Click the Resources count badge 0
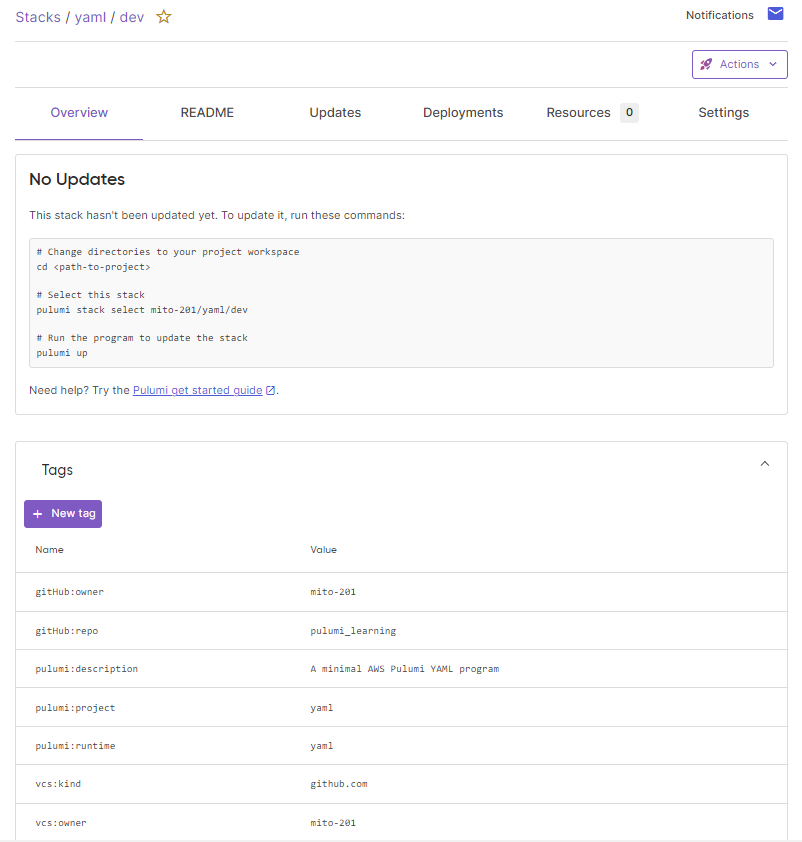802x842 pixels. click(x=629, y=113)
